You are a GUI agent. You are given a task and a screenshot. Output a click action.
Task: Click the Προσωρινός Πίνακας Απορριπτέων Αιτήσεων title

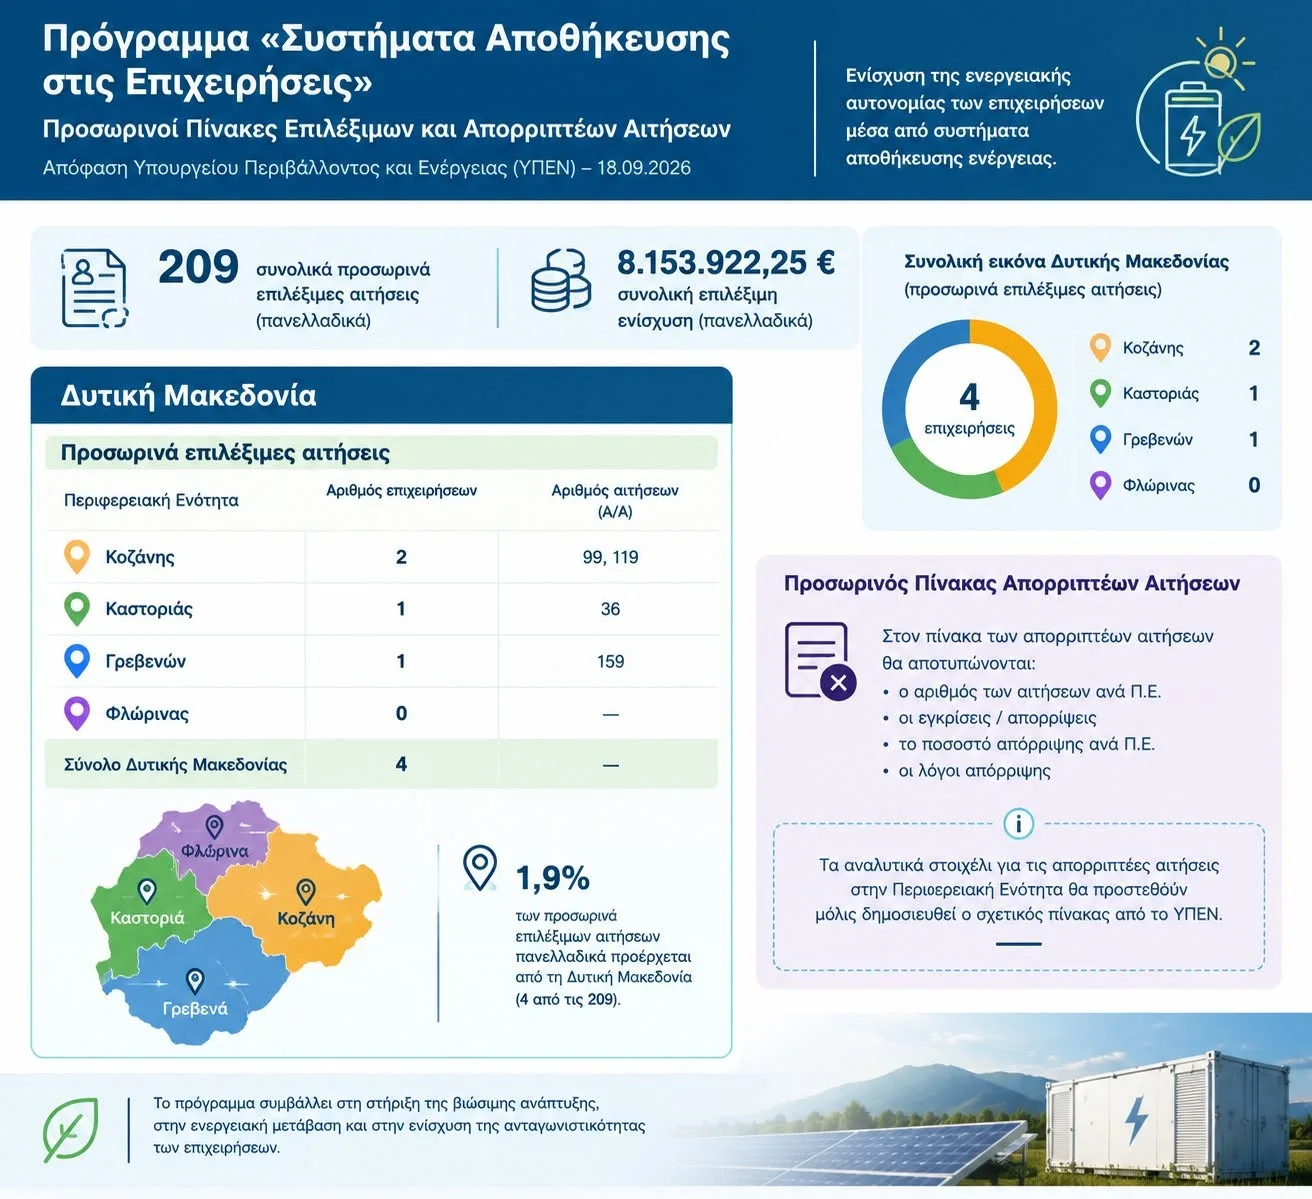pyautogui.click(x=1011, y=584)
